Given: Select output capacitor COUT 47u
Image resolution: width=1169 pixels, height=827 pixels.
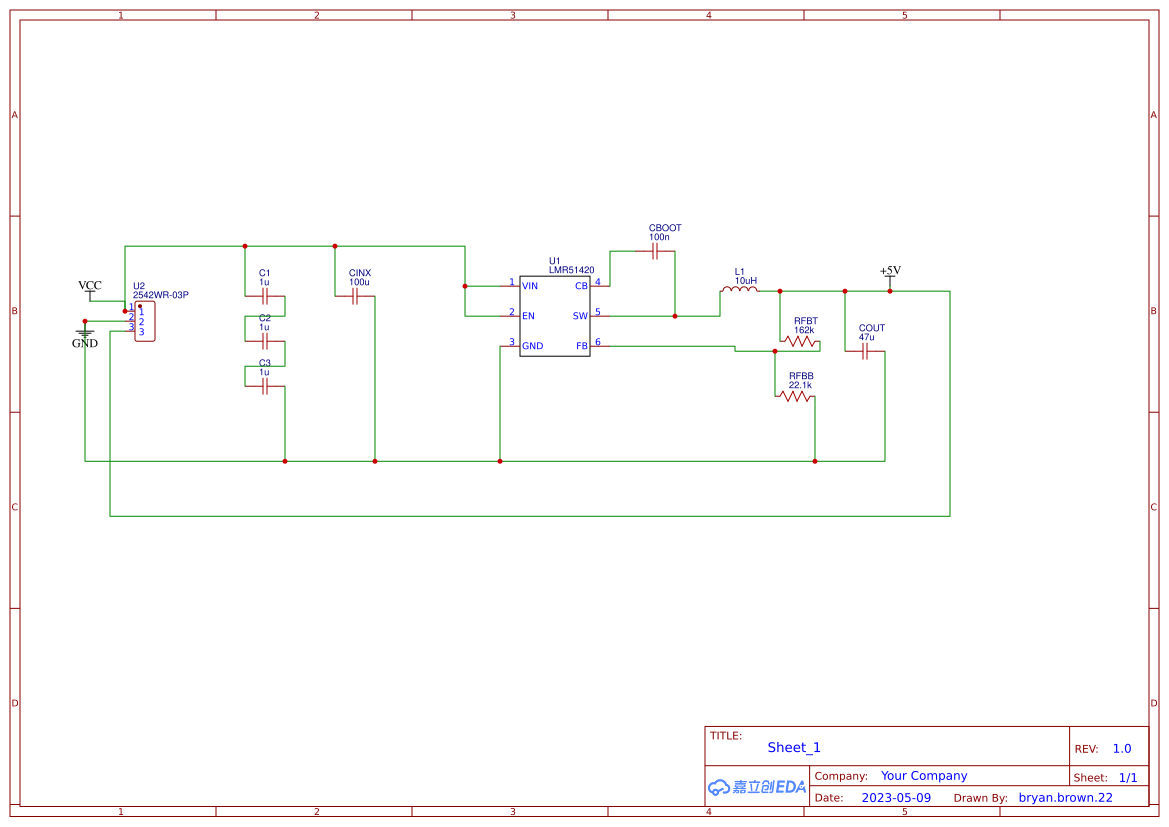Looking at the screenshot, I should [866, 352].
